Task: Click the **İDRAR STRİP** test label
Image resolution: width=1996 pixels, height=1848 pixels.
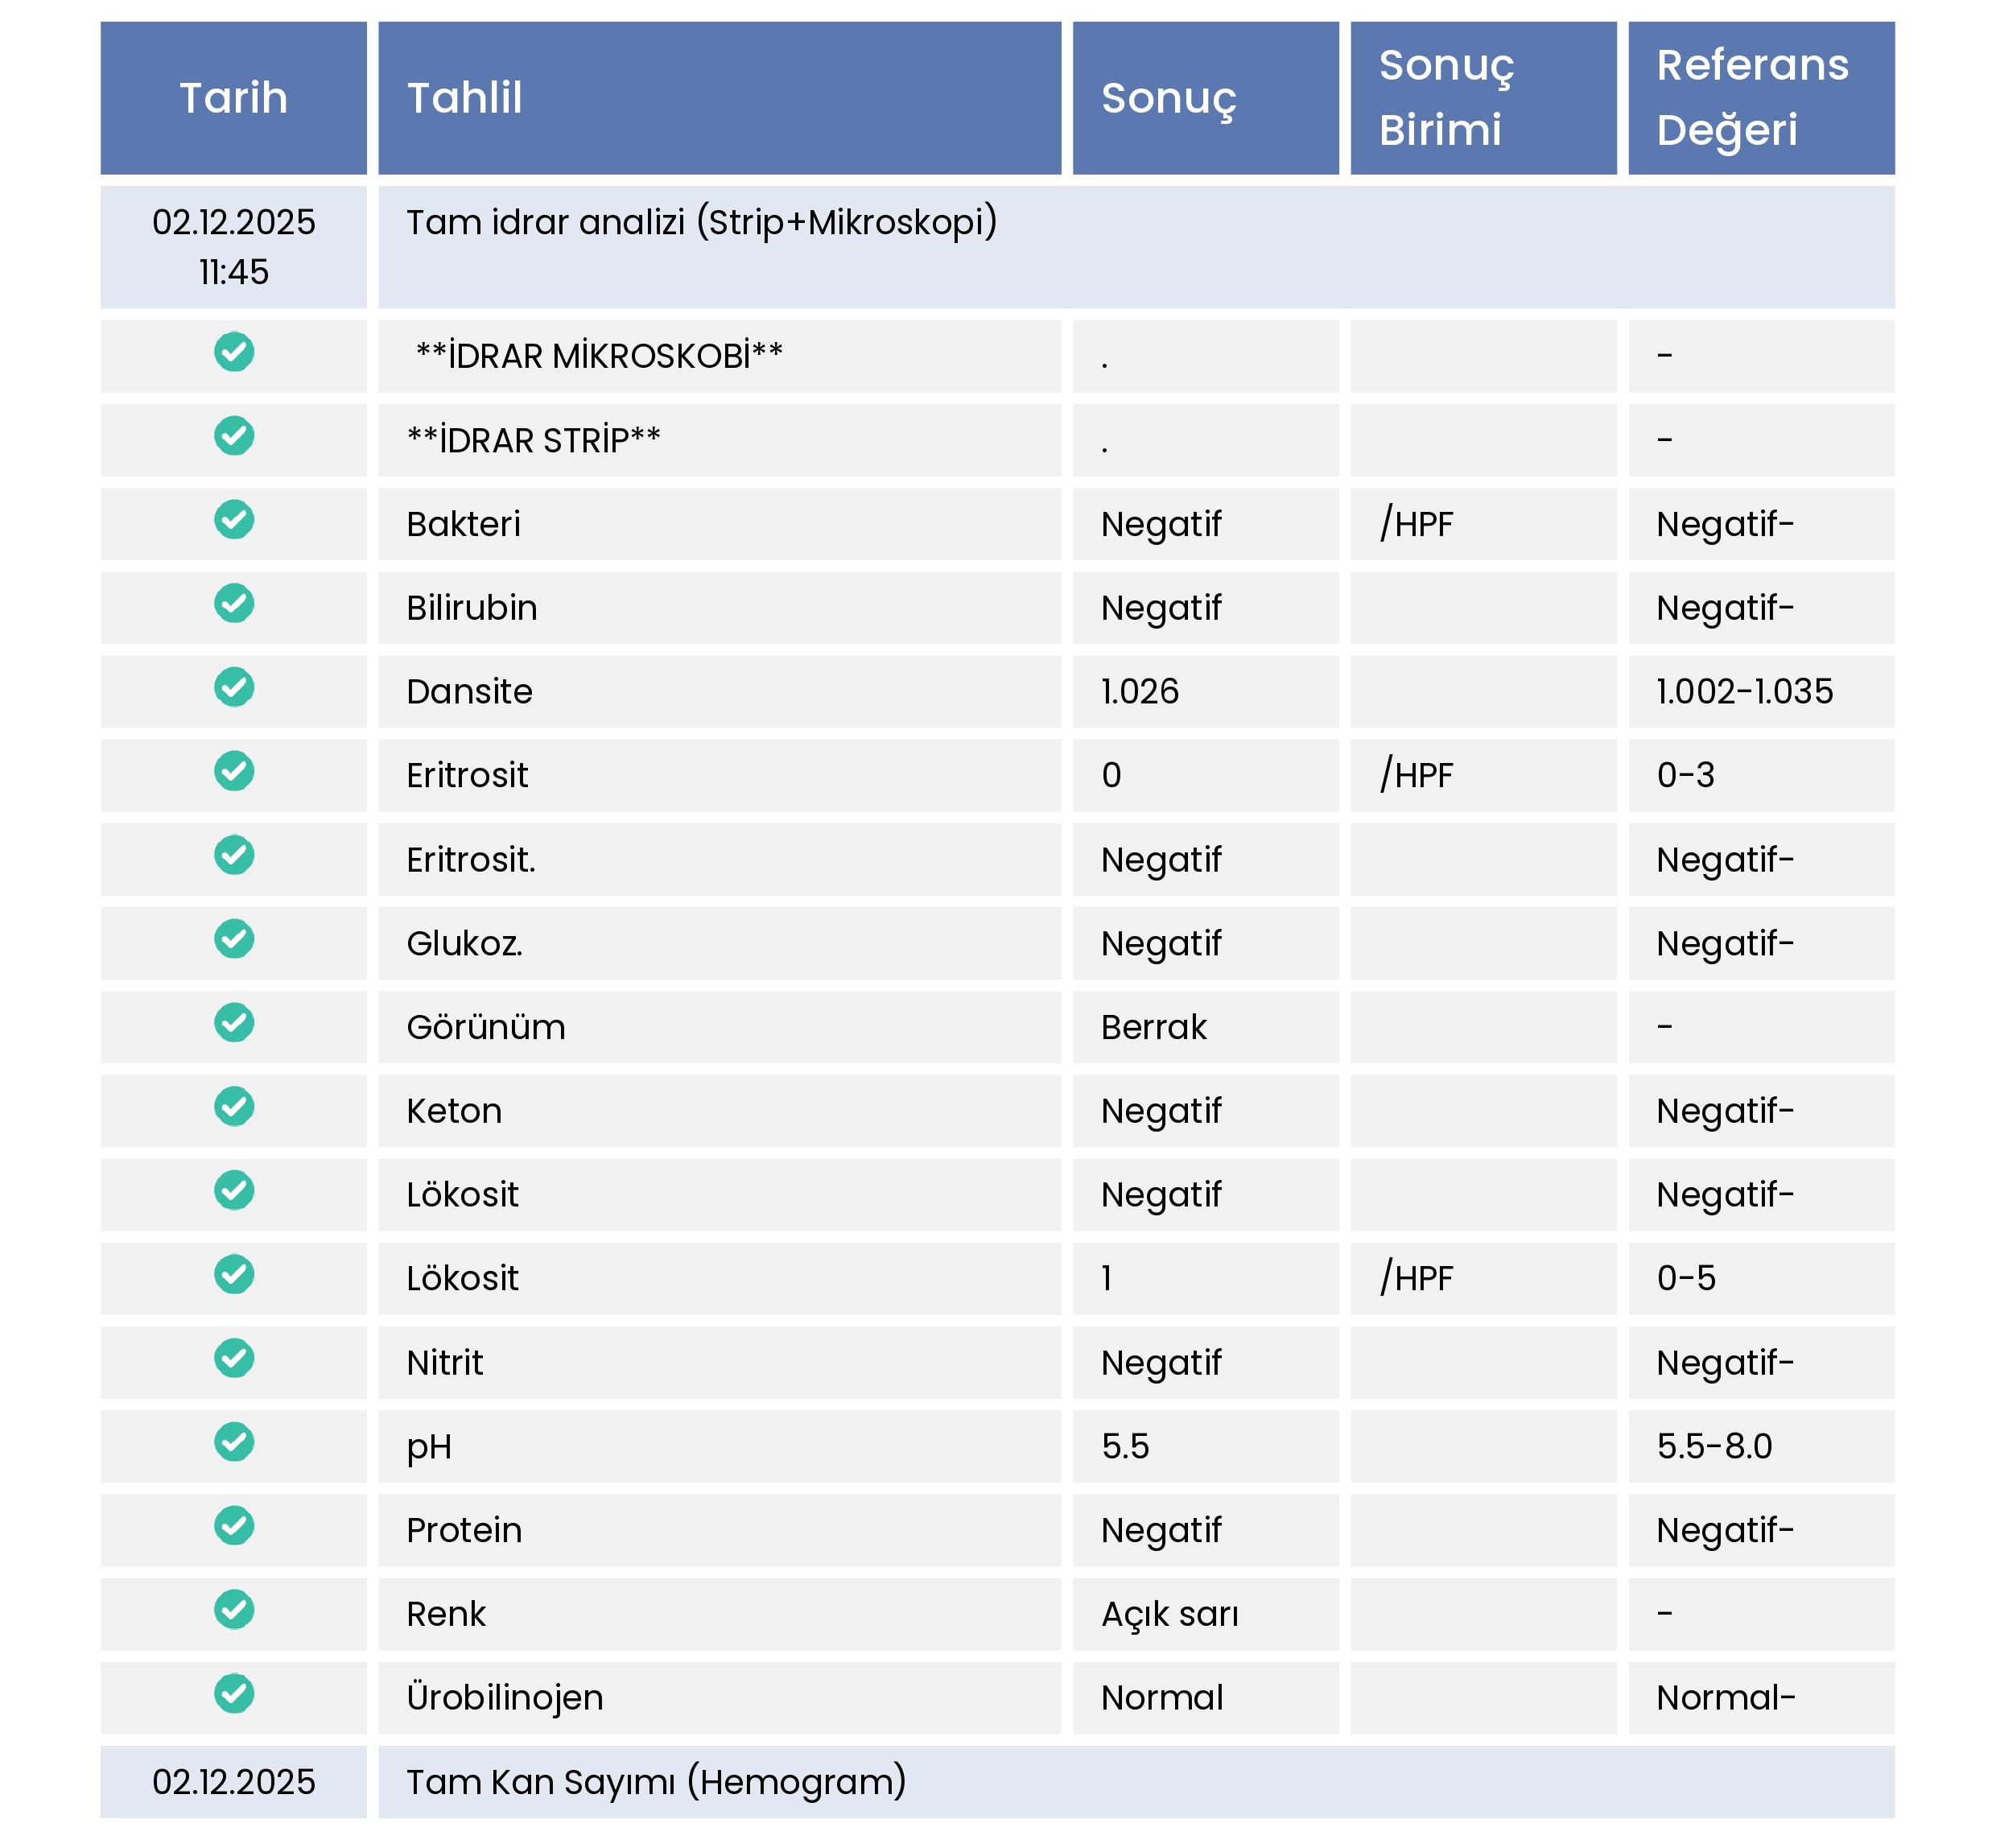Action: (x=534, y=440)
